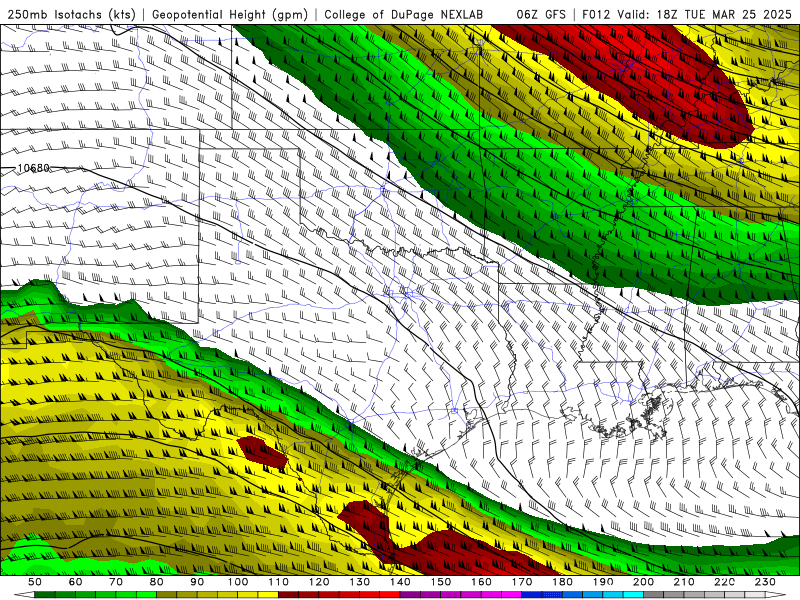
Task: Select the bright red swatch left of 140
Action: (390, 595)
